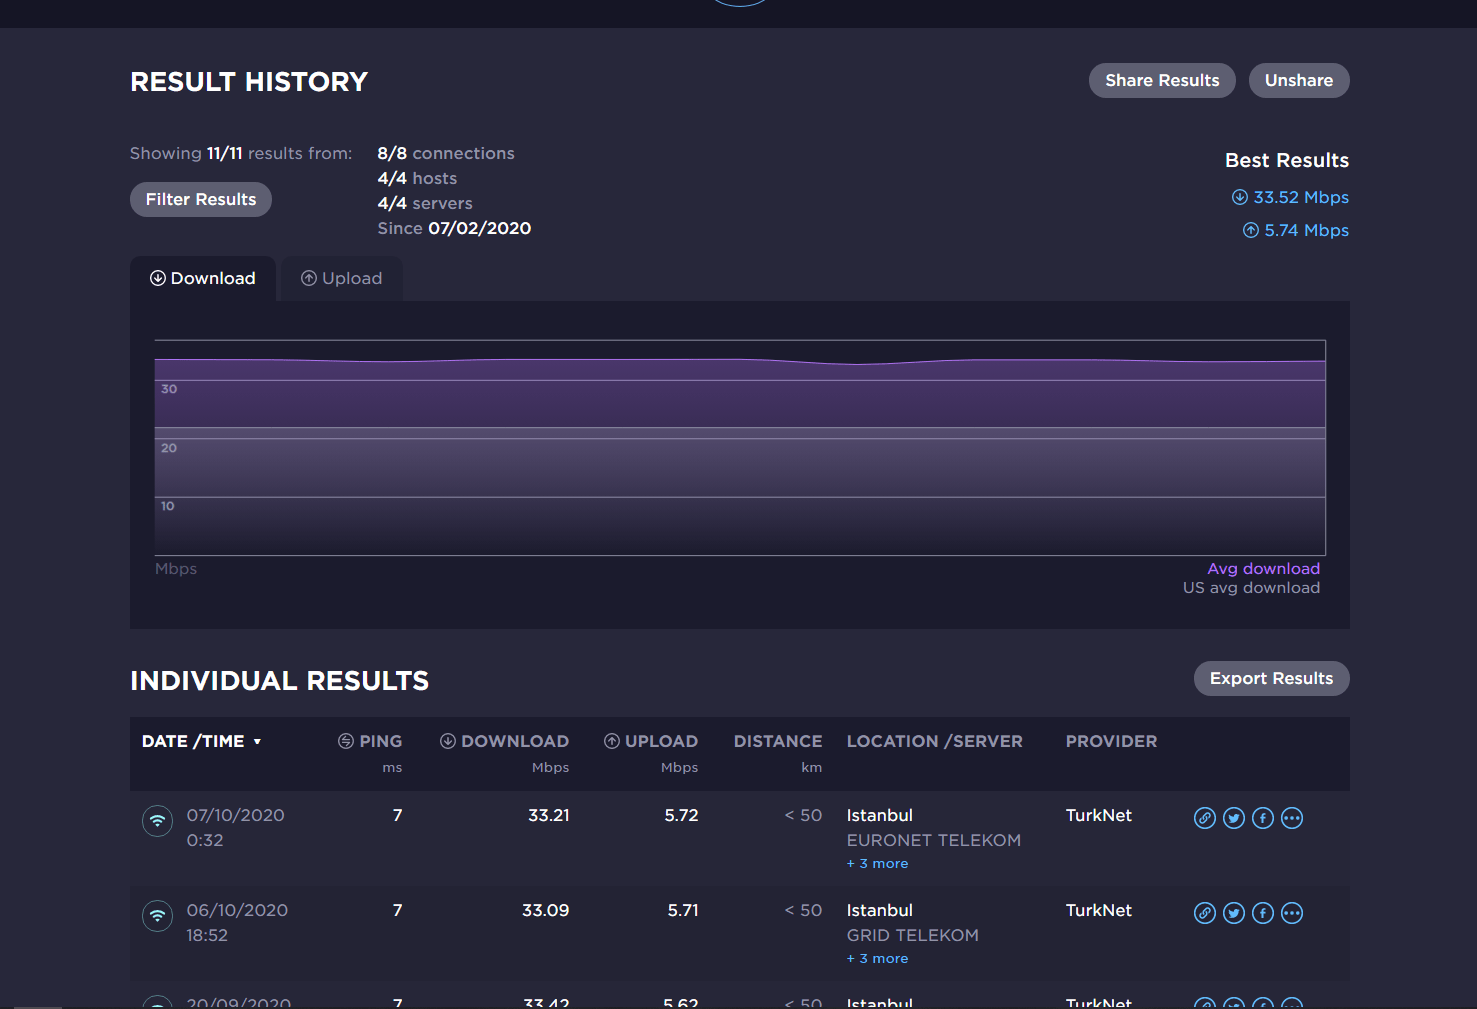Toggle 'Avg download' chart legend

click(1264, 569)
